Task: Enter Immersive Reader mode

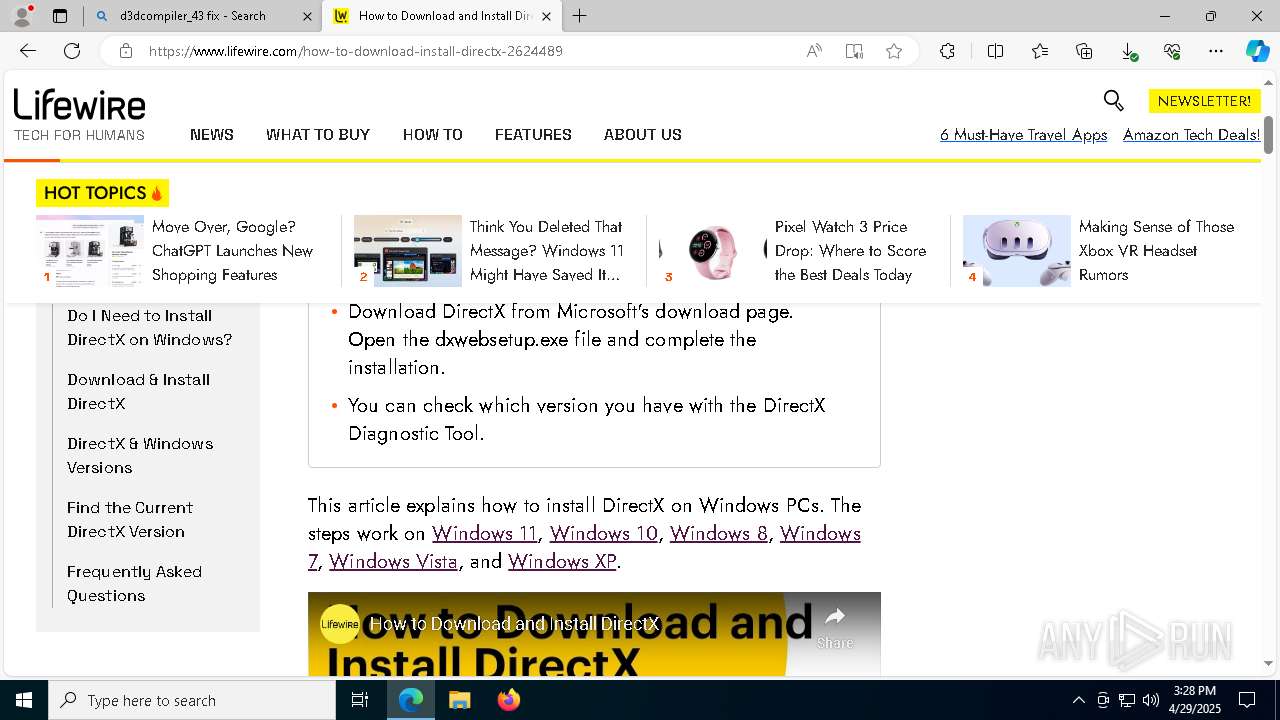Action: (854, 51)
